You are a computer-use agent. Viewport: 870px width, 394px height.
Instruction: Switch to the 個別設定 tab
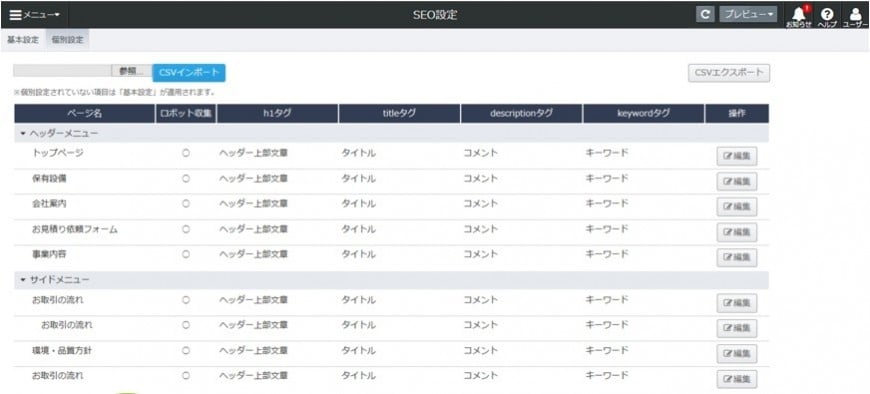(67, 40)
